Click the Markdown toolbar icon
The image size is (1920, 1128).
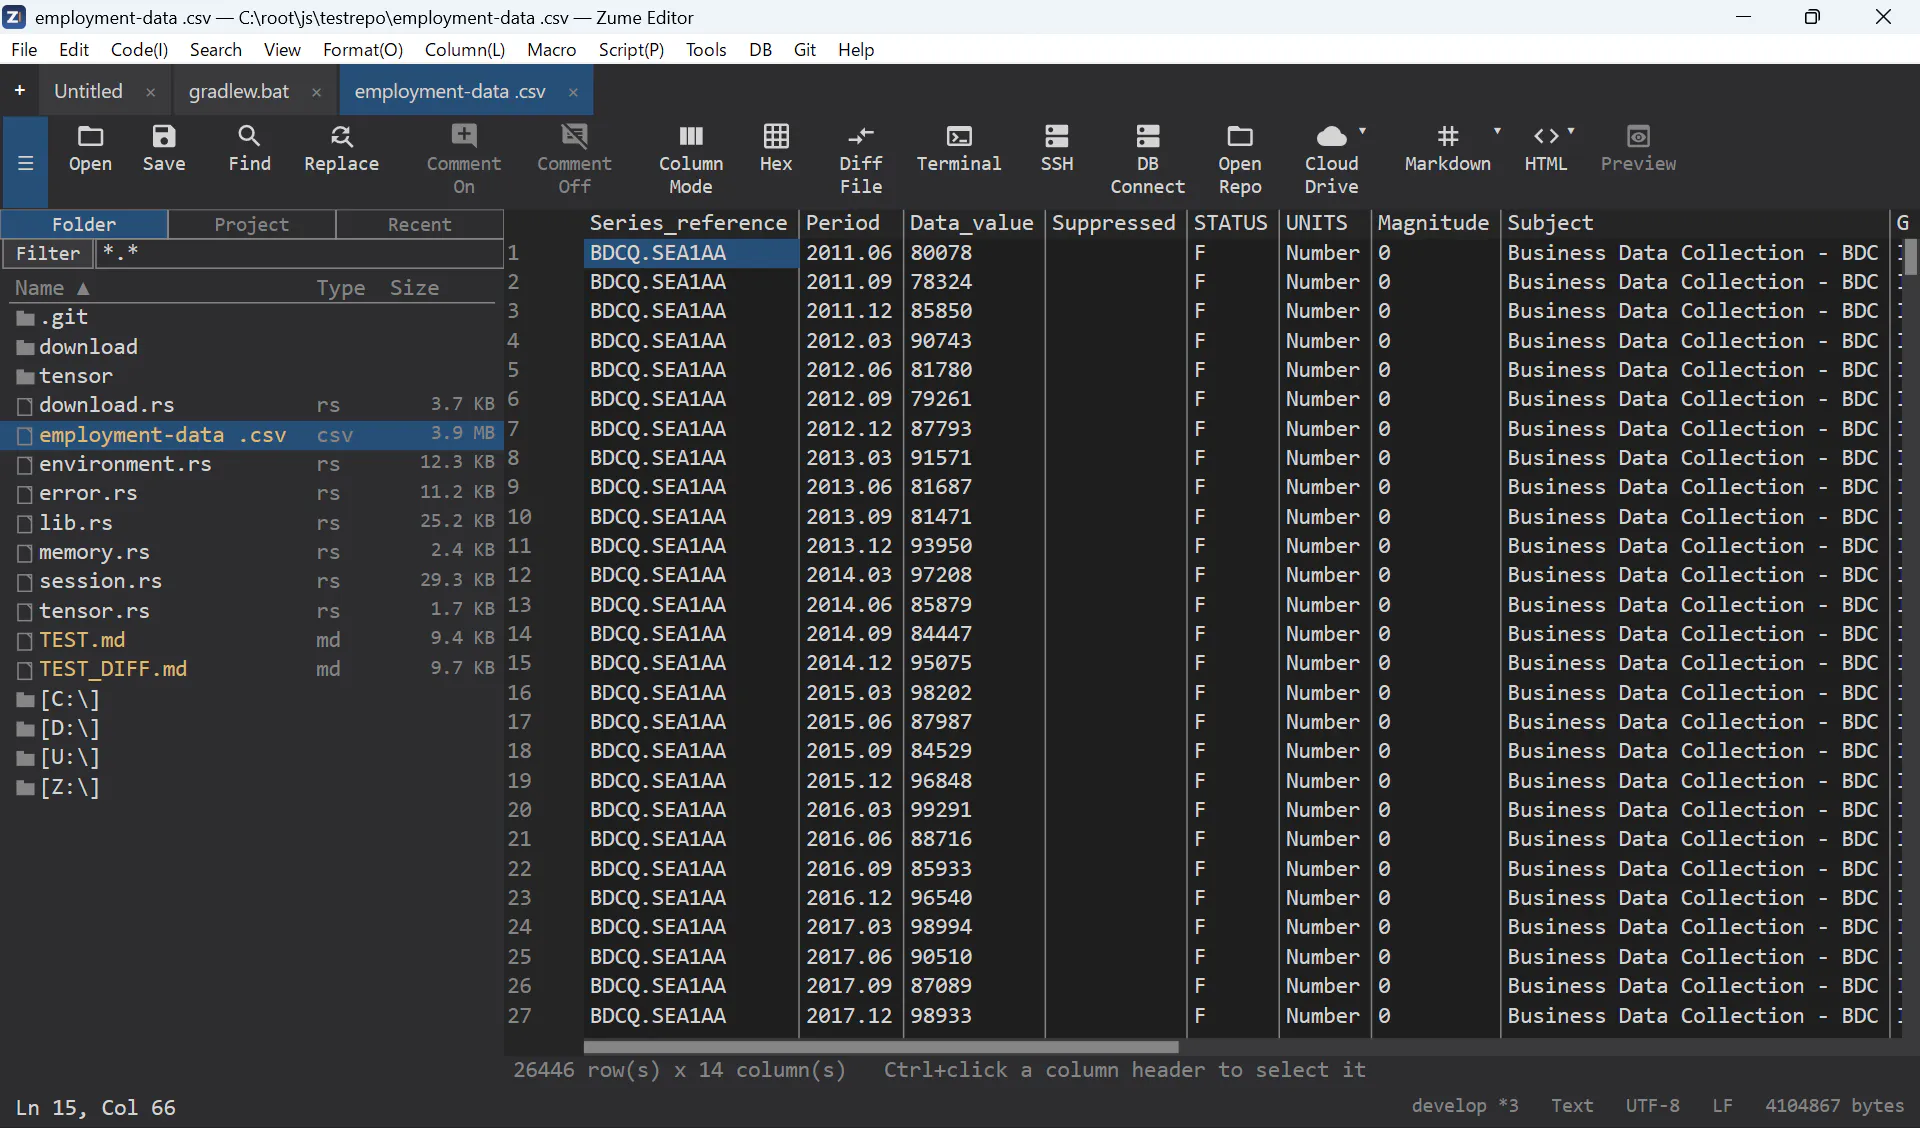coord(1447,148)
